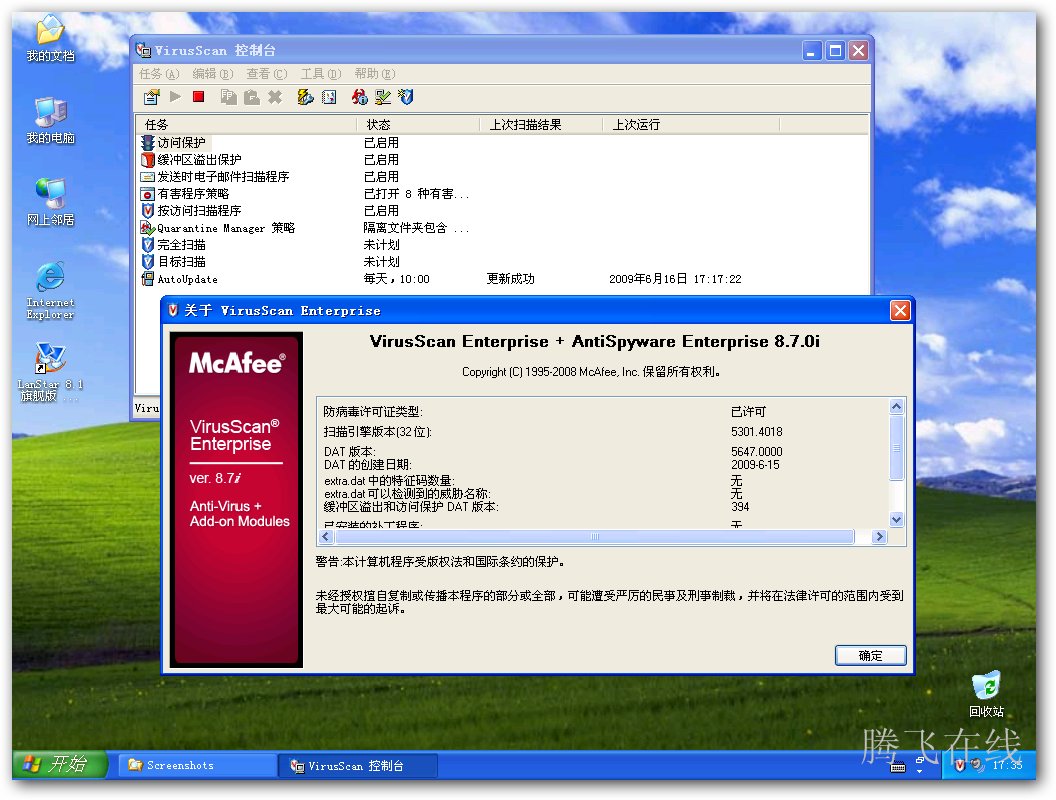Click the blue shield icon at the toolbar's right end
The image size is (1056, 800).
[x=405, y=97]
